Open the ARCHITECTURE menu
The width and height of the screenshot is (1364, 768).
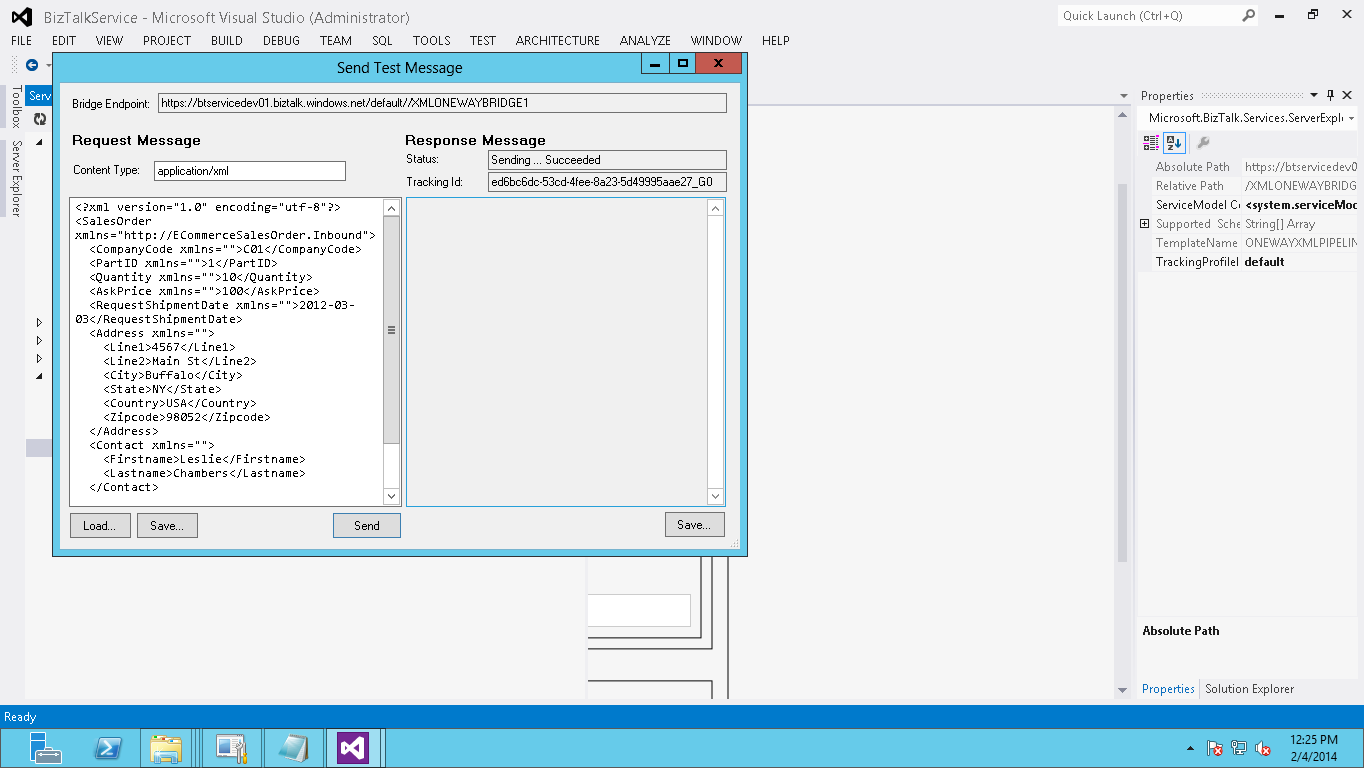coord(558,41)
